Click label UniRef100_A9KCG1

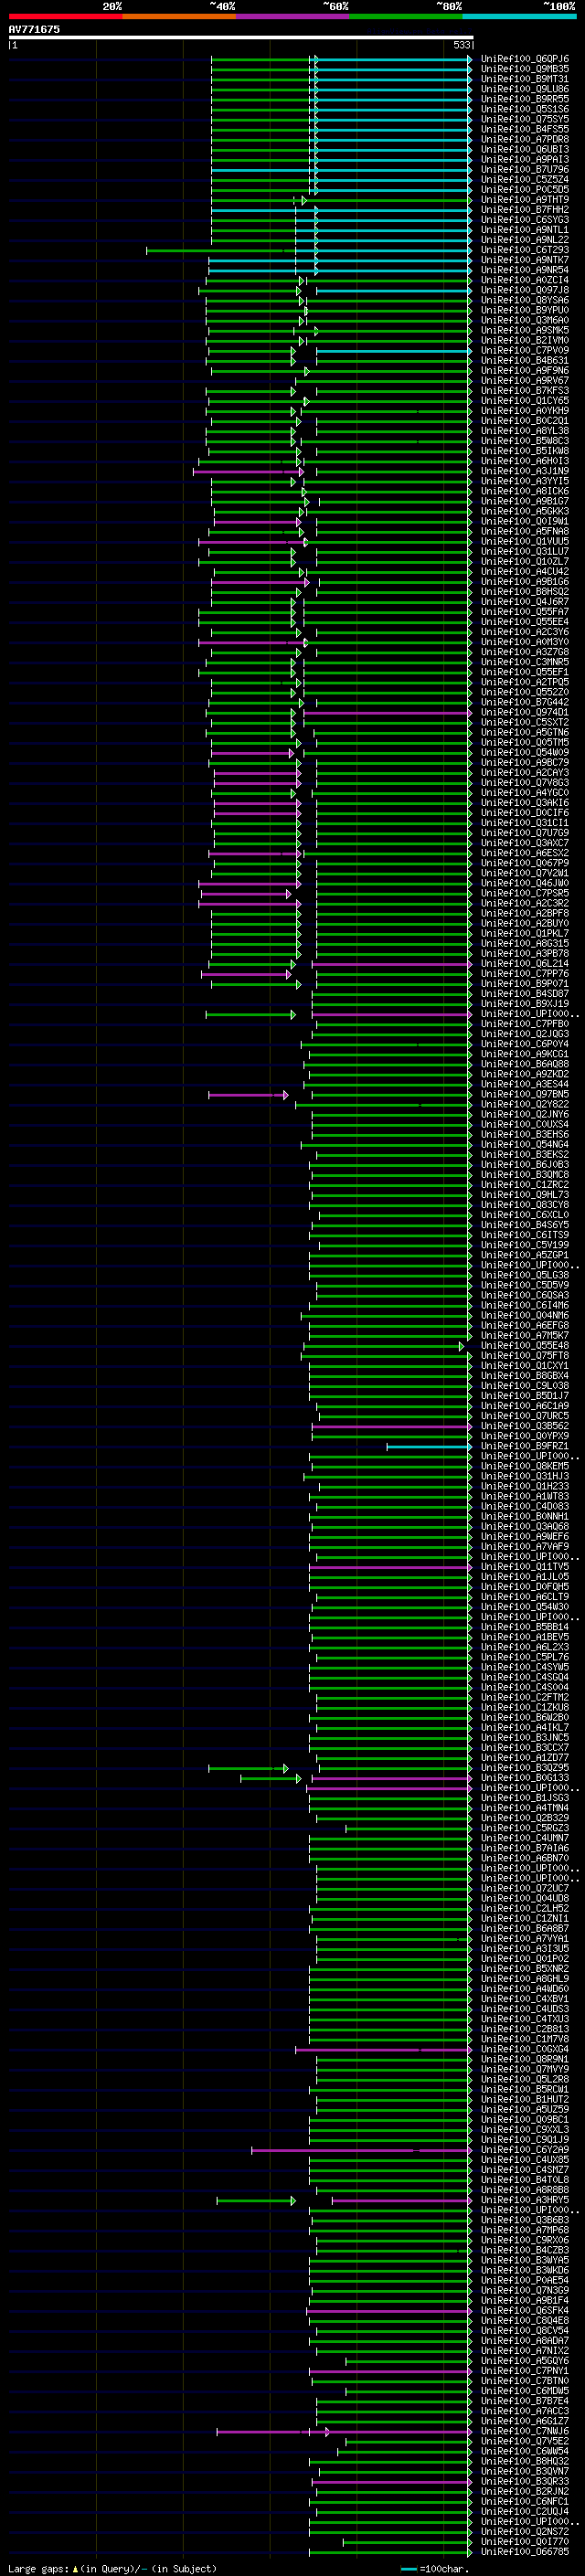[525, 1054]
